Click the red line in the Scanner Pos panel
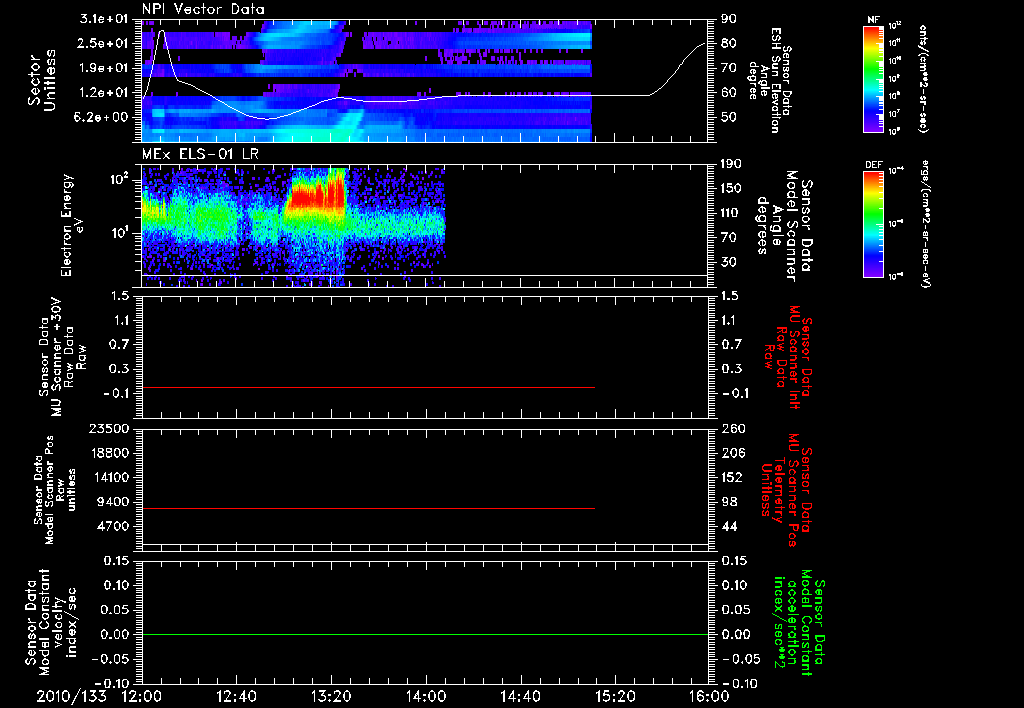The width and height of the screenshot is (1024, 708). coord(368,508)
